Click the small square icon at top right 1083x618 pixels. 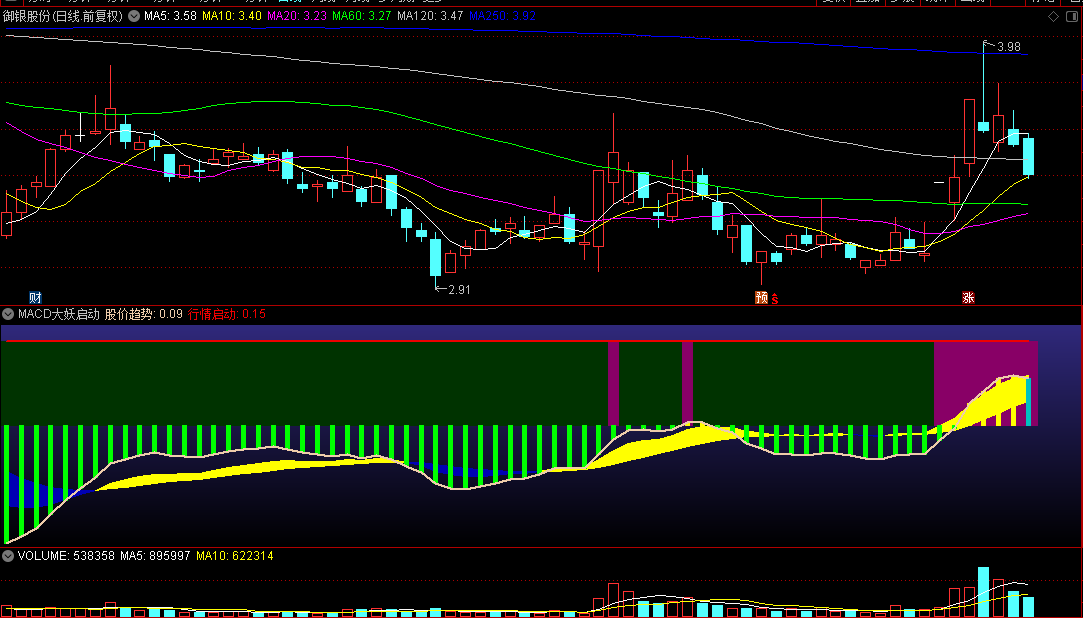tap(1070, 16)
